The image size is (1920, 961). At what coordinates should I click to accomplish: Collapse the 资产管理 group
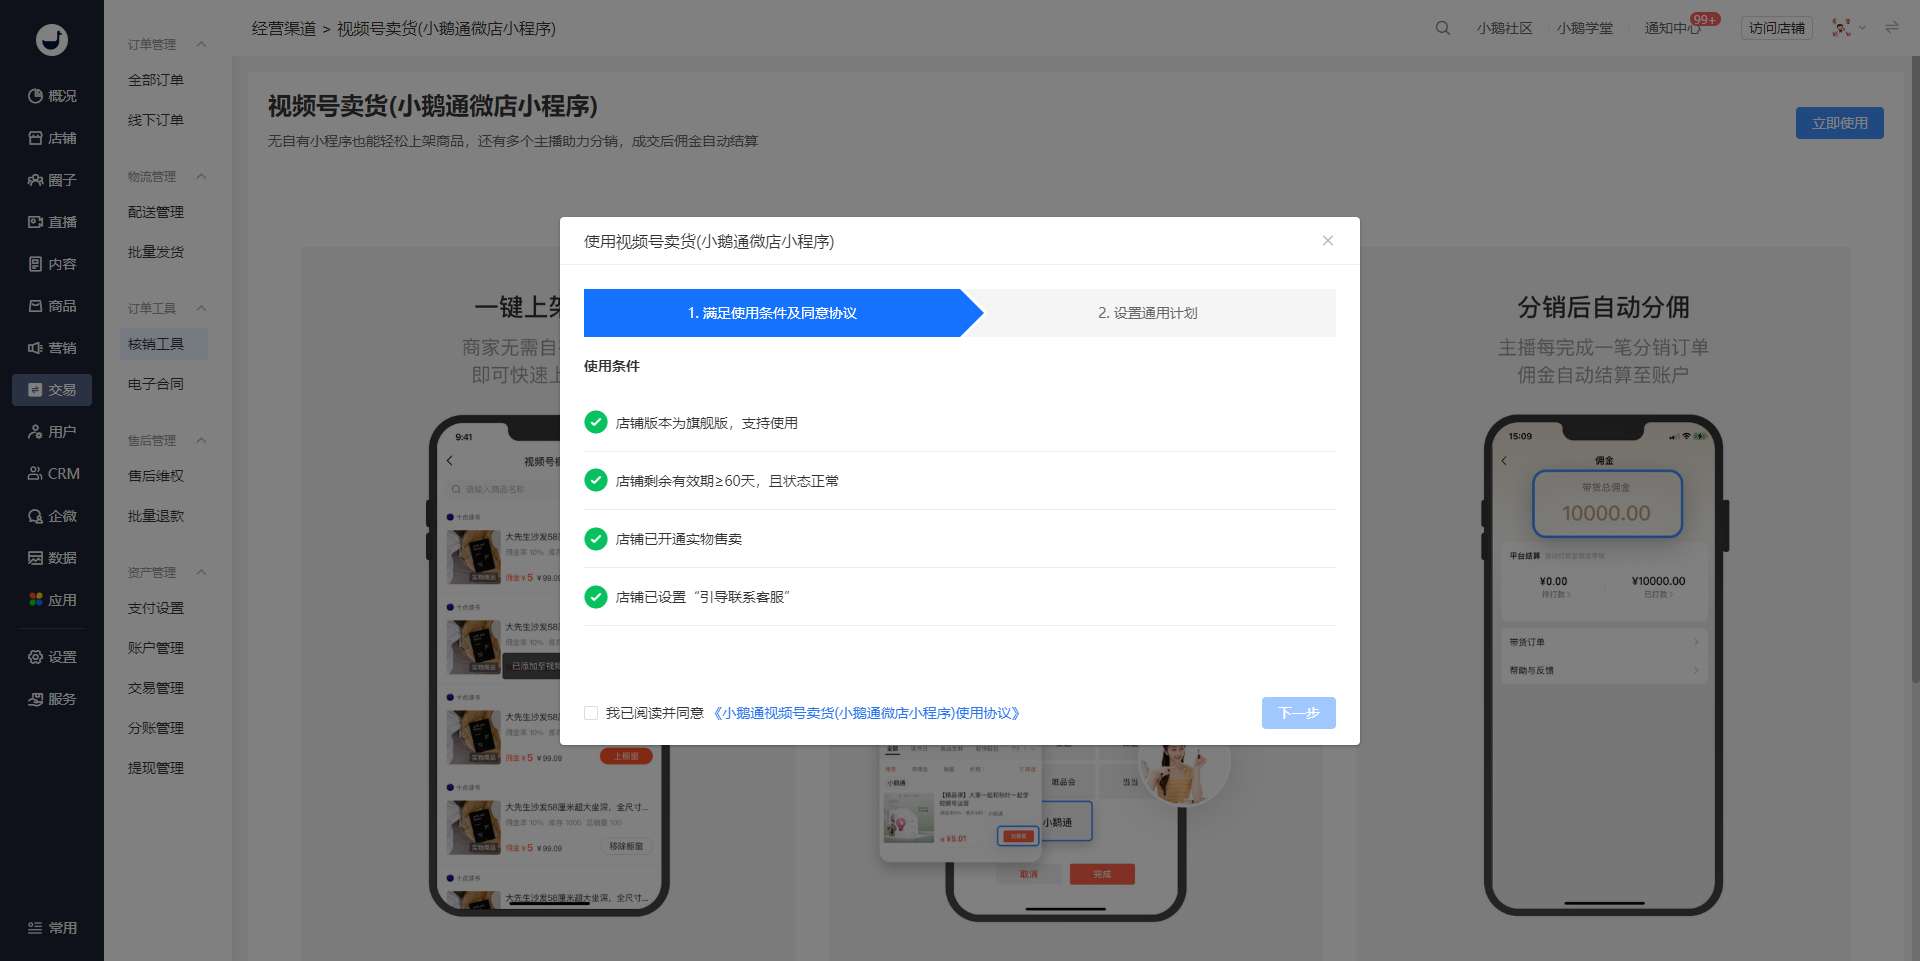click(x=201, y=572)
